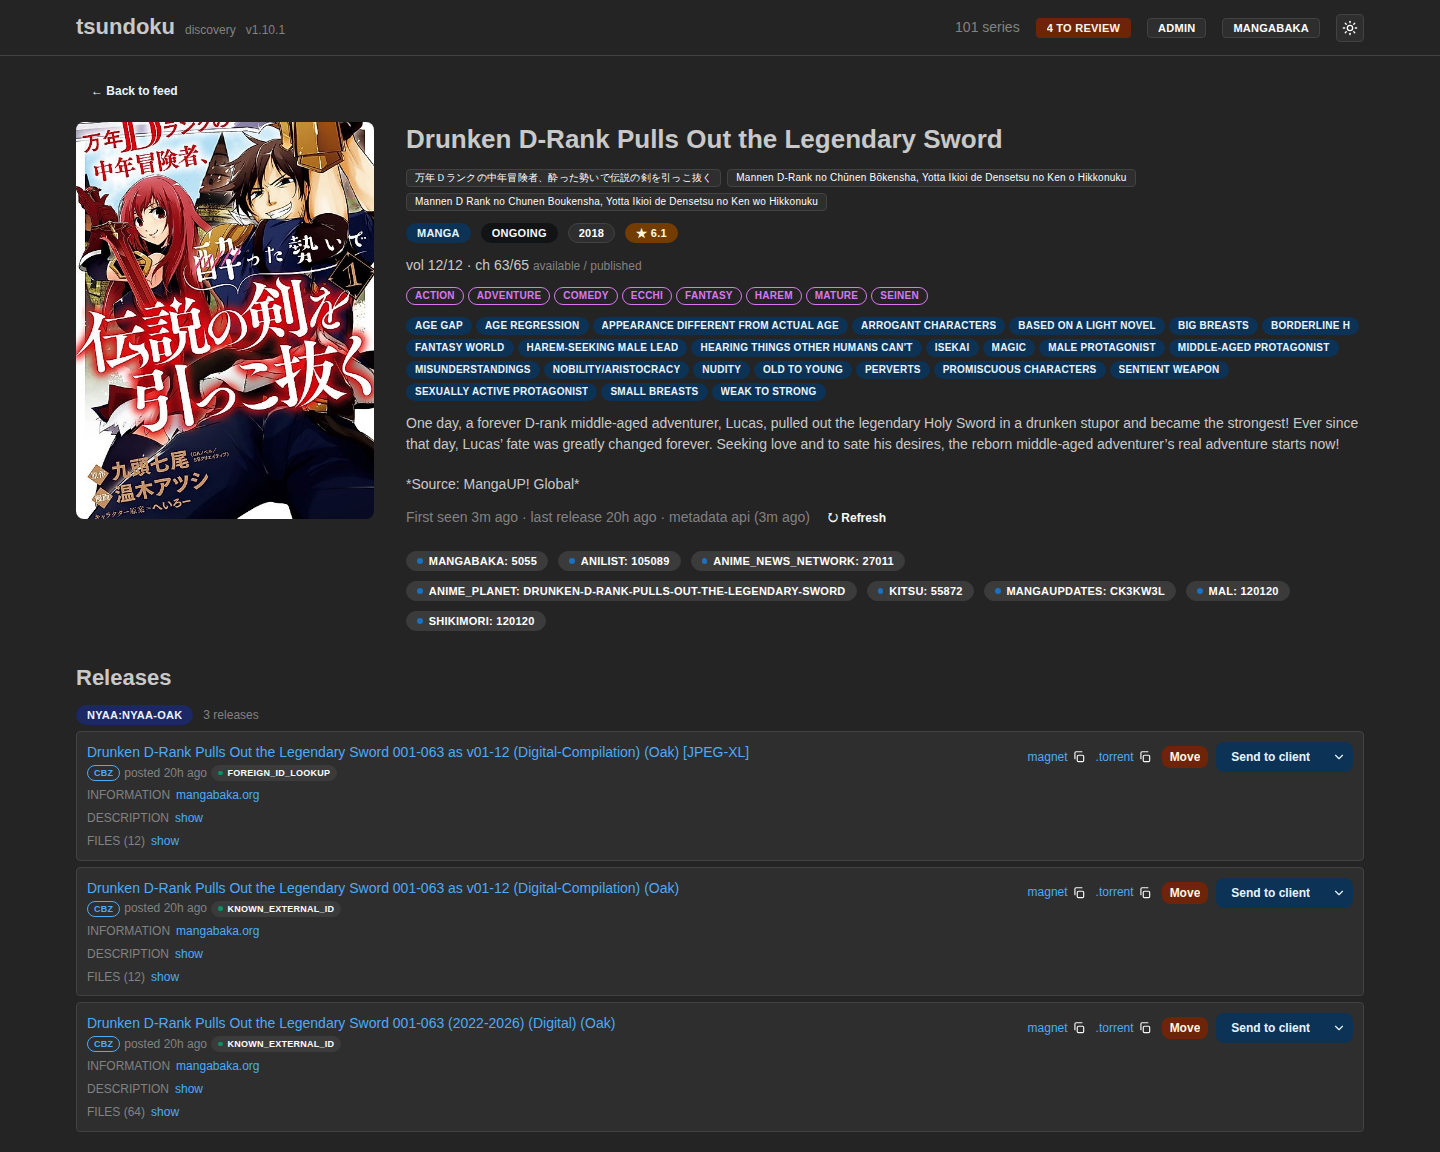Open the ADMIN section
The image size is (1440, 1152).
(x=1176, y=28)
